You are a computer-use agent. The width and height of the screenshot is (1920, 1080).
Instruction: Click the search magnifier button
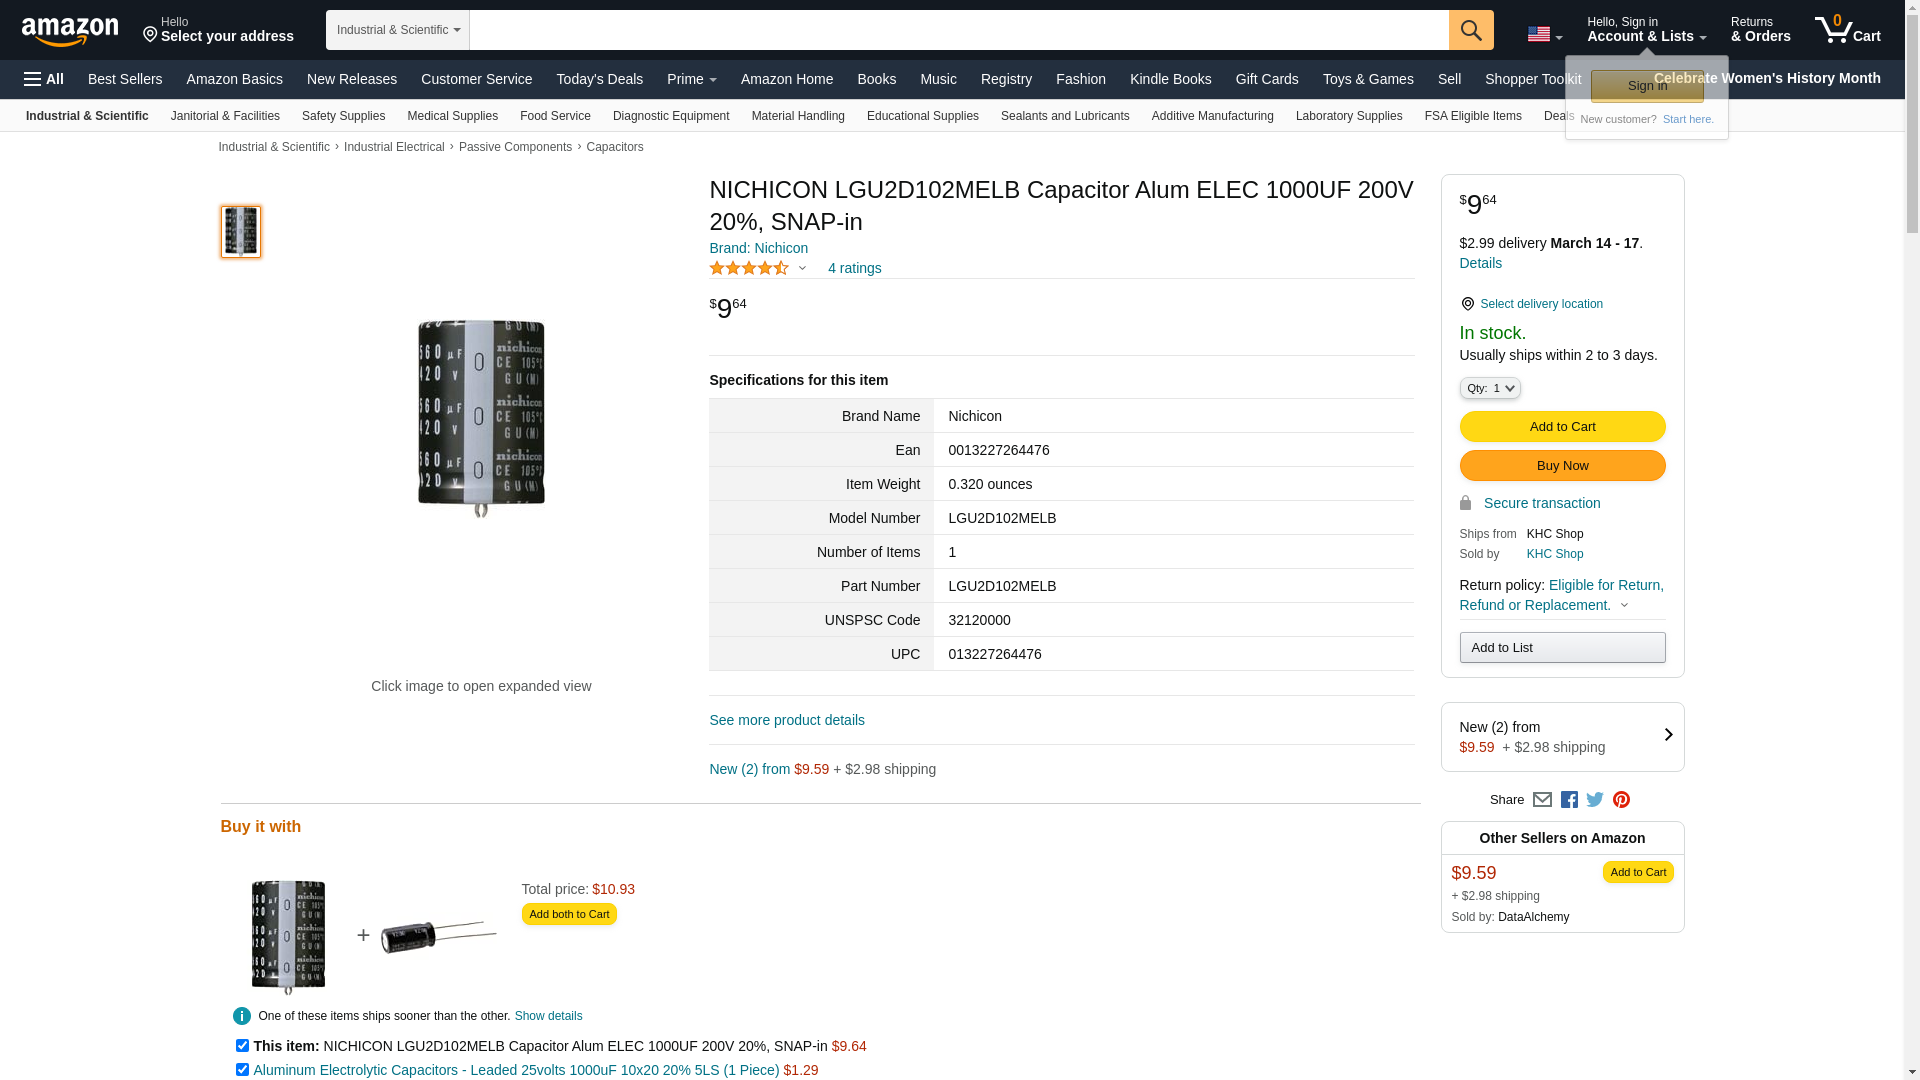[x=1470, y=30]
